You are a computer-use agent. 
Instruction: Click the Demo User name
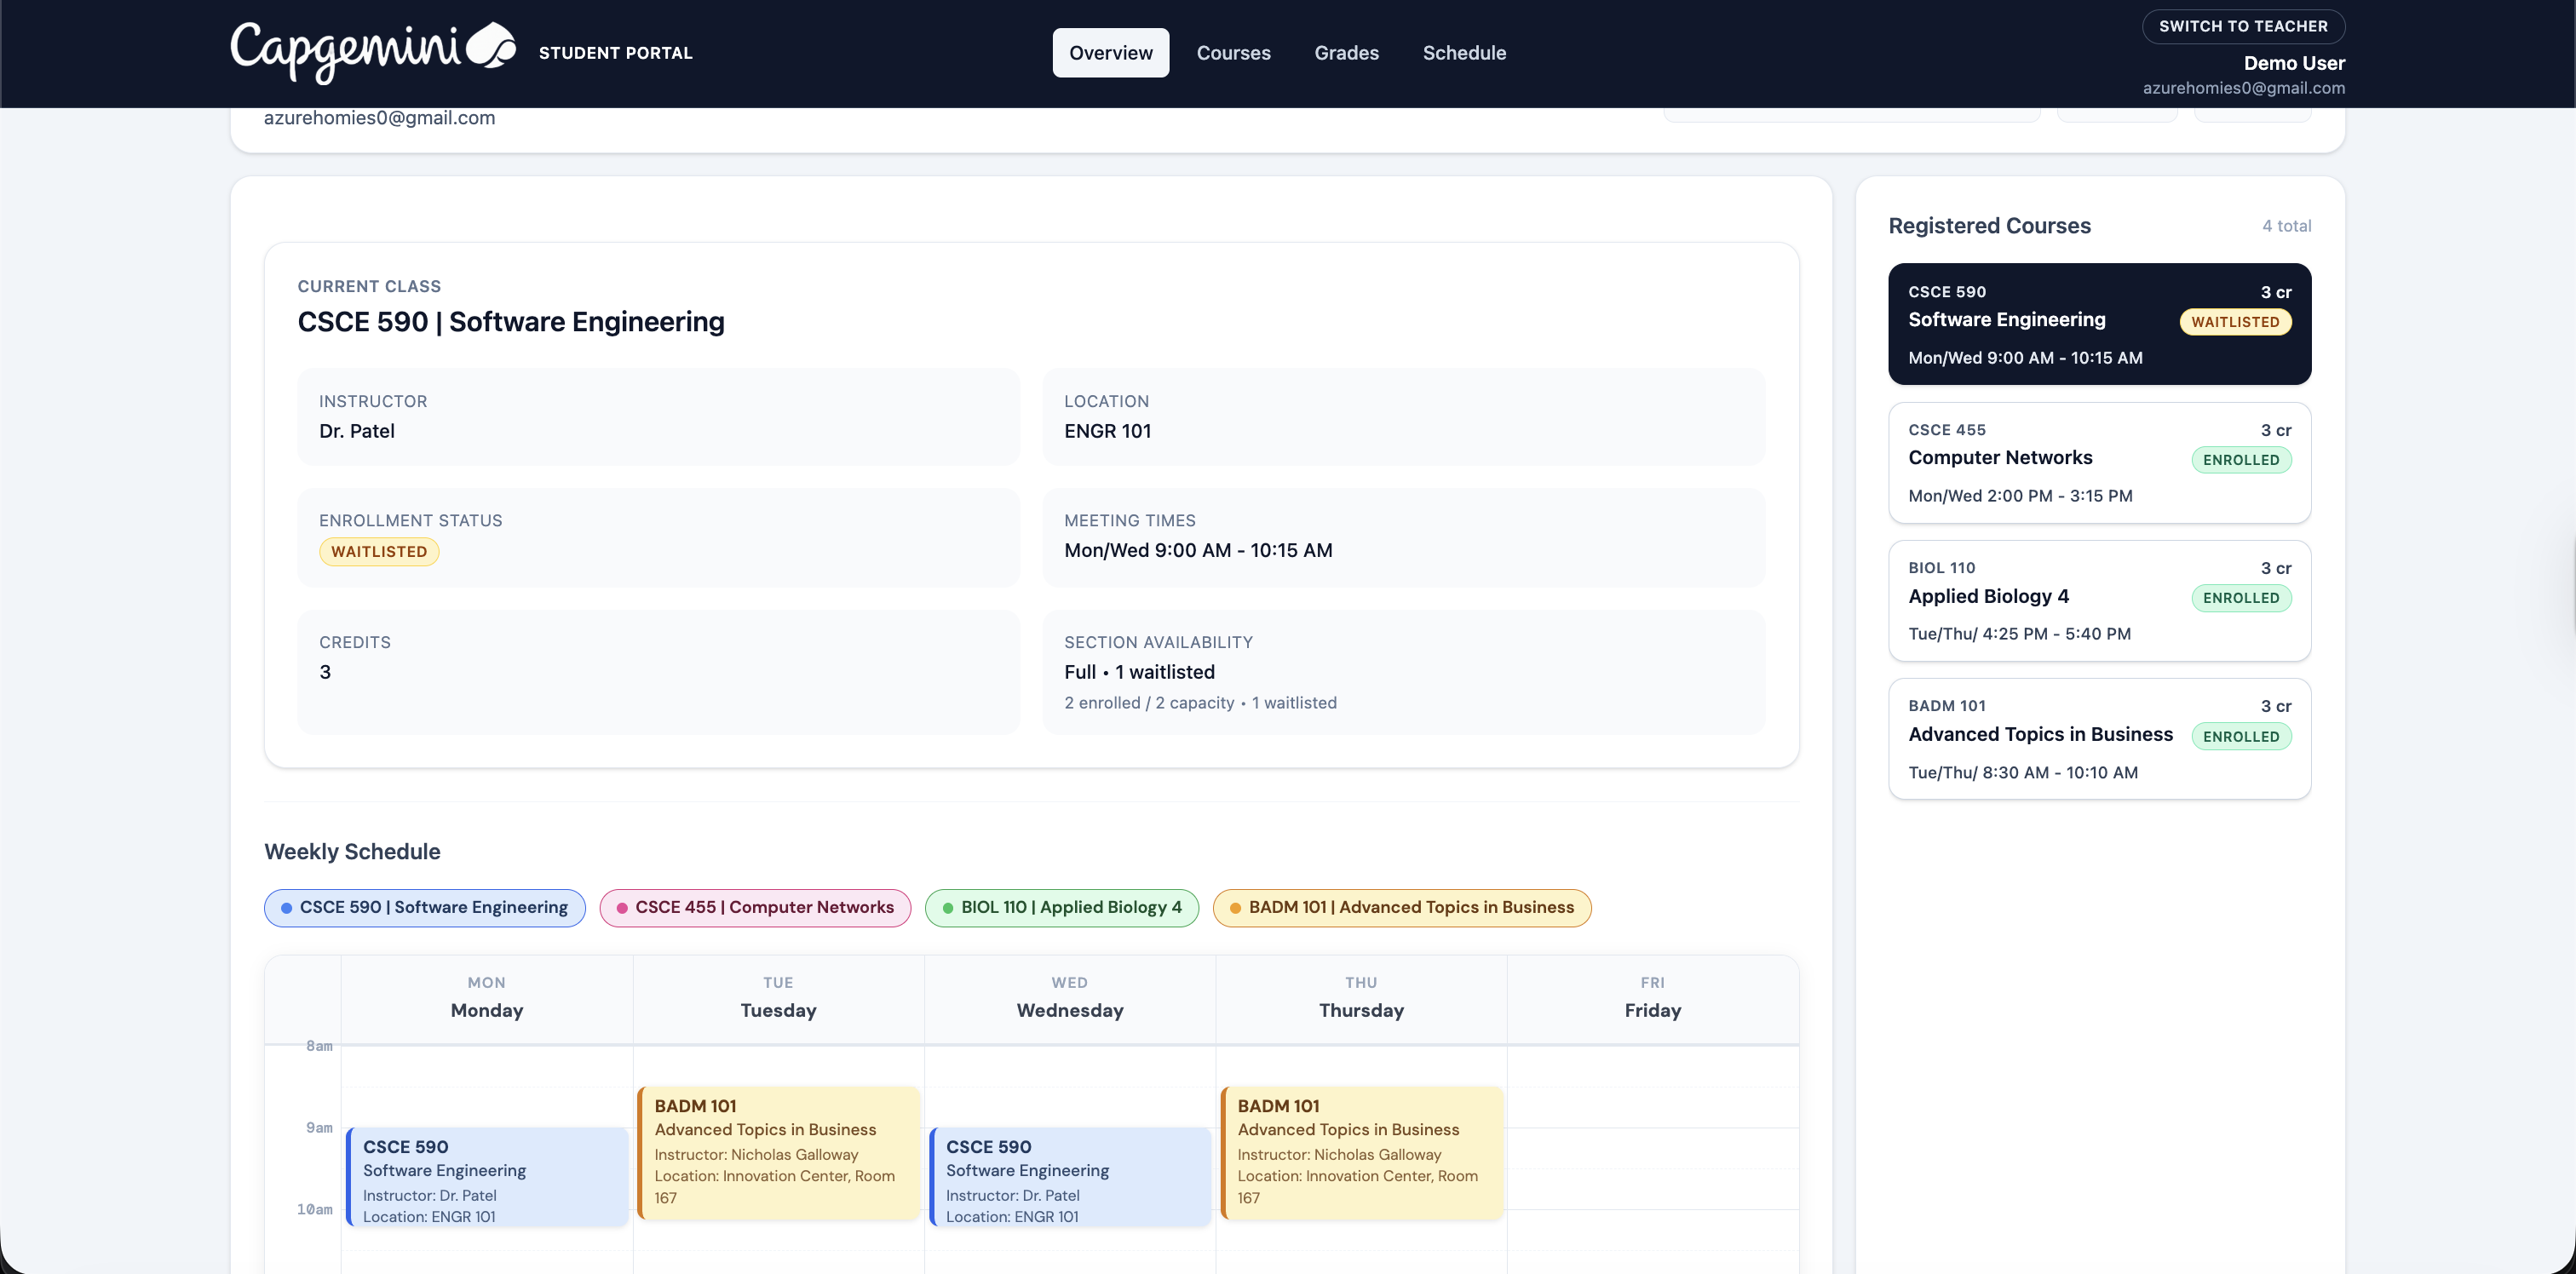tap(2293, 63)
